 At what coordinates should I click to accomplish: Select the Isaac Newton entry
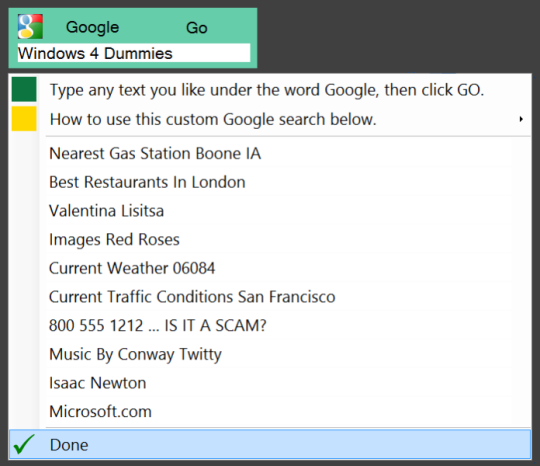point(270,383)
